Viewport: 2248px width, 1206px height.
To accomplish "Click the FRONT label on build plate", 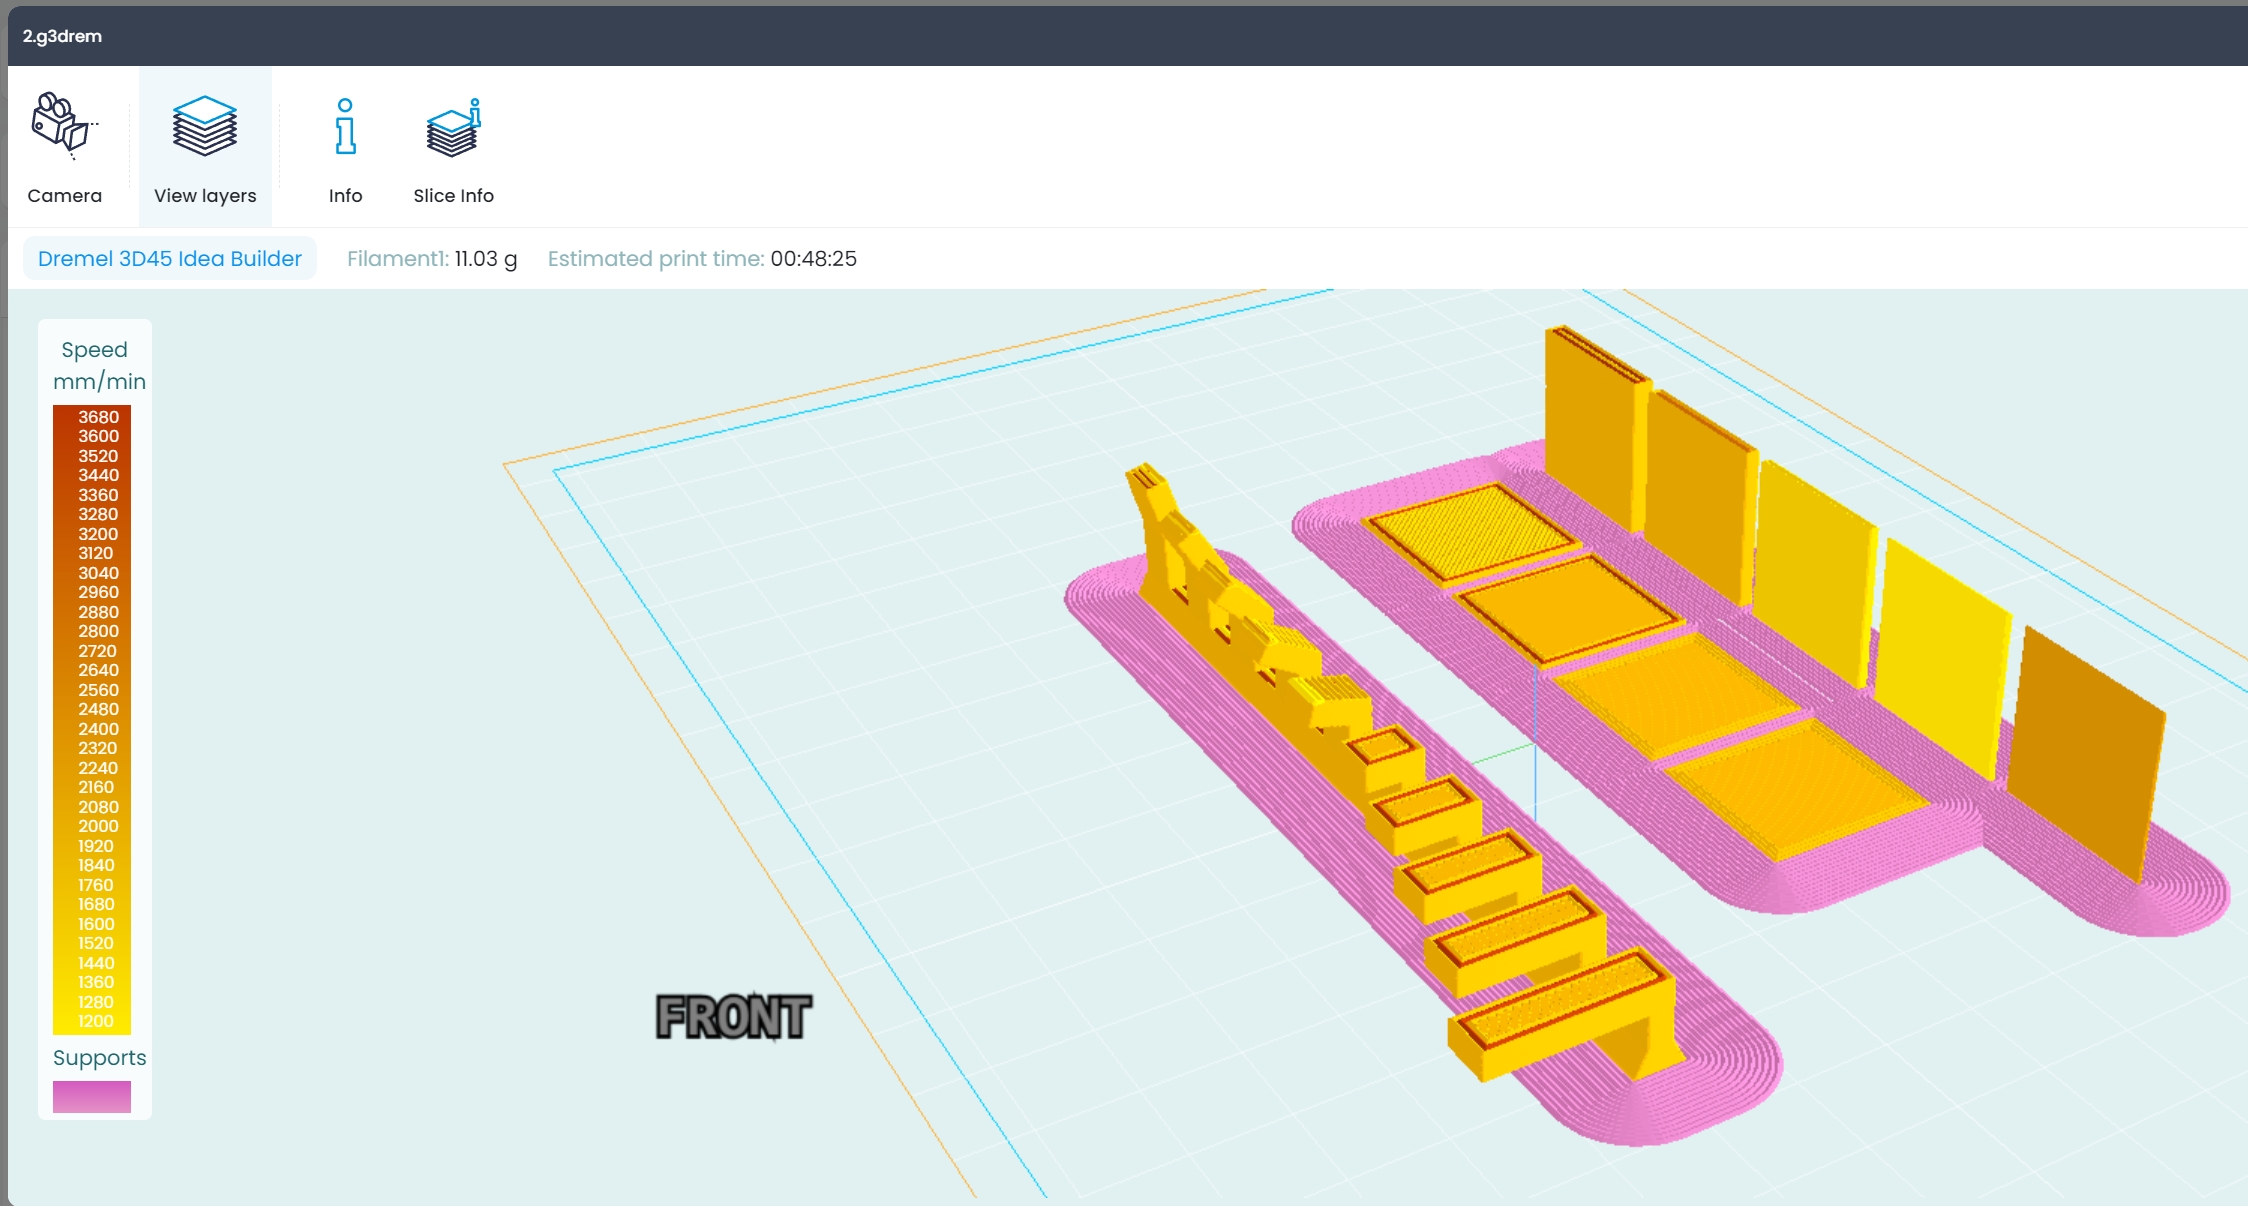I will (733, 1017).
